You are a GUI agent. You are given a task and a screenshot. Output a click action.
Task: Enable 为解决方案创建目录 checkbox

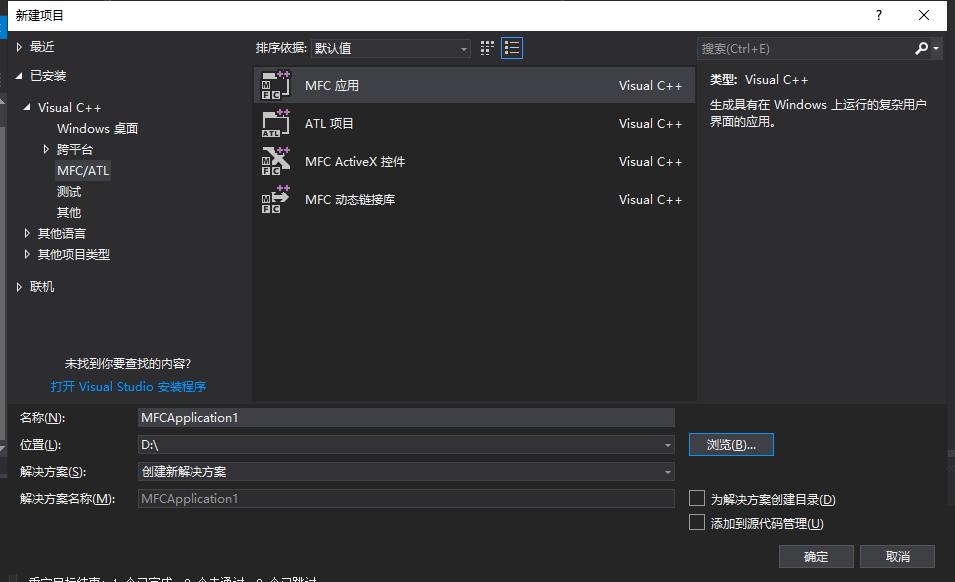pos(697,499)
